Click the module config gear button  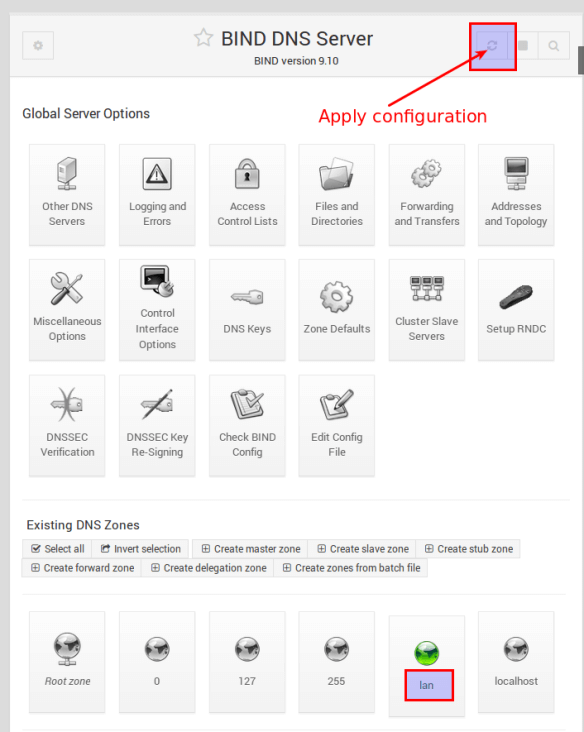(x=38, y=46)
